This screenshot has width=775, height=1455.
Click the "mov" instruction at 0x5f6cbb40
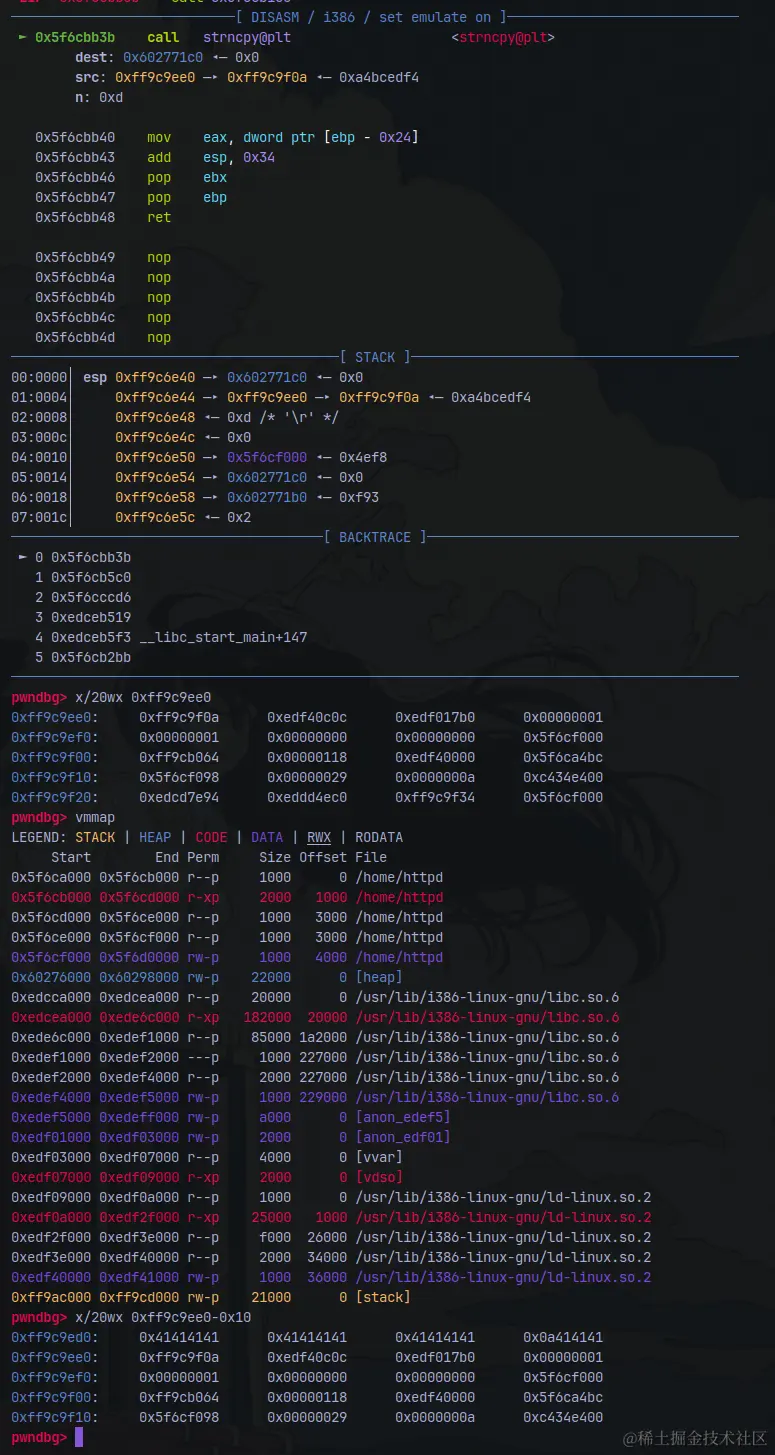159,137
